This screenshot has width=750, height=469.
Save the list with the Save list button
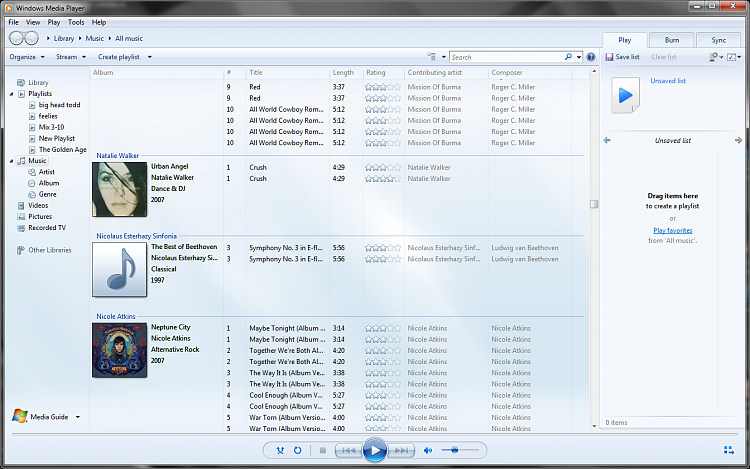[x=622, y=57]
